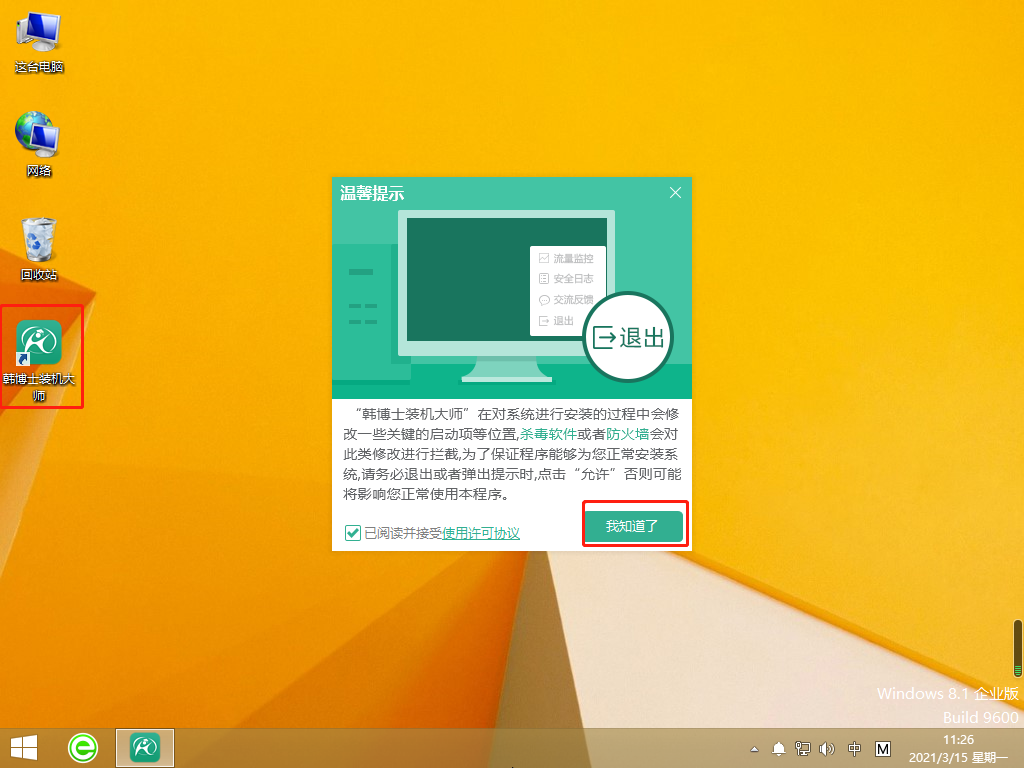Uncheck the license agreement checkbox
This screenshot has width=1024, height=768.
352,533
